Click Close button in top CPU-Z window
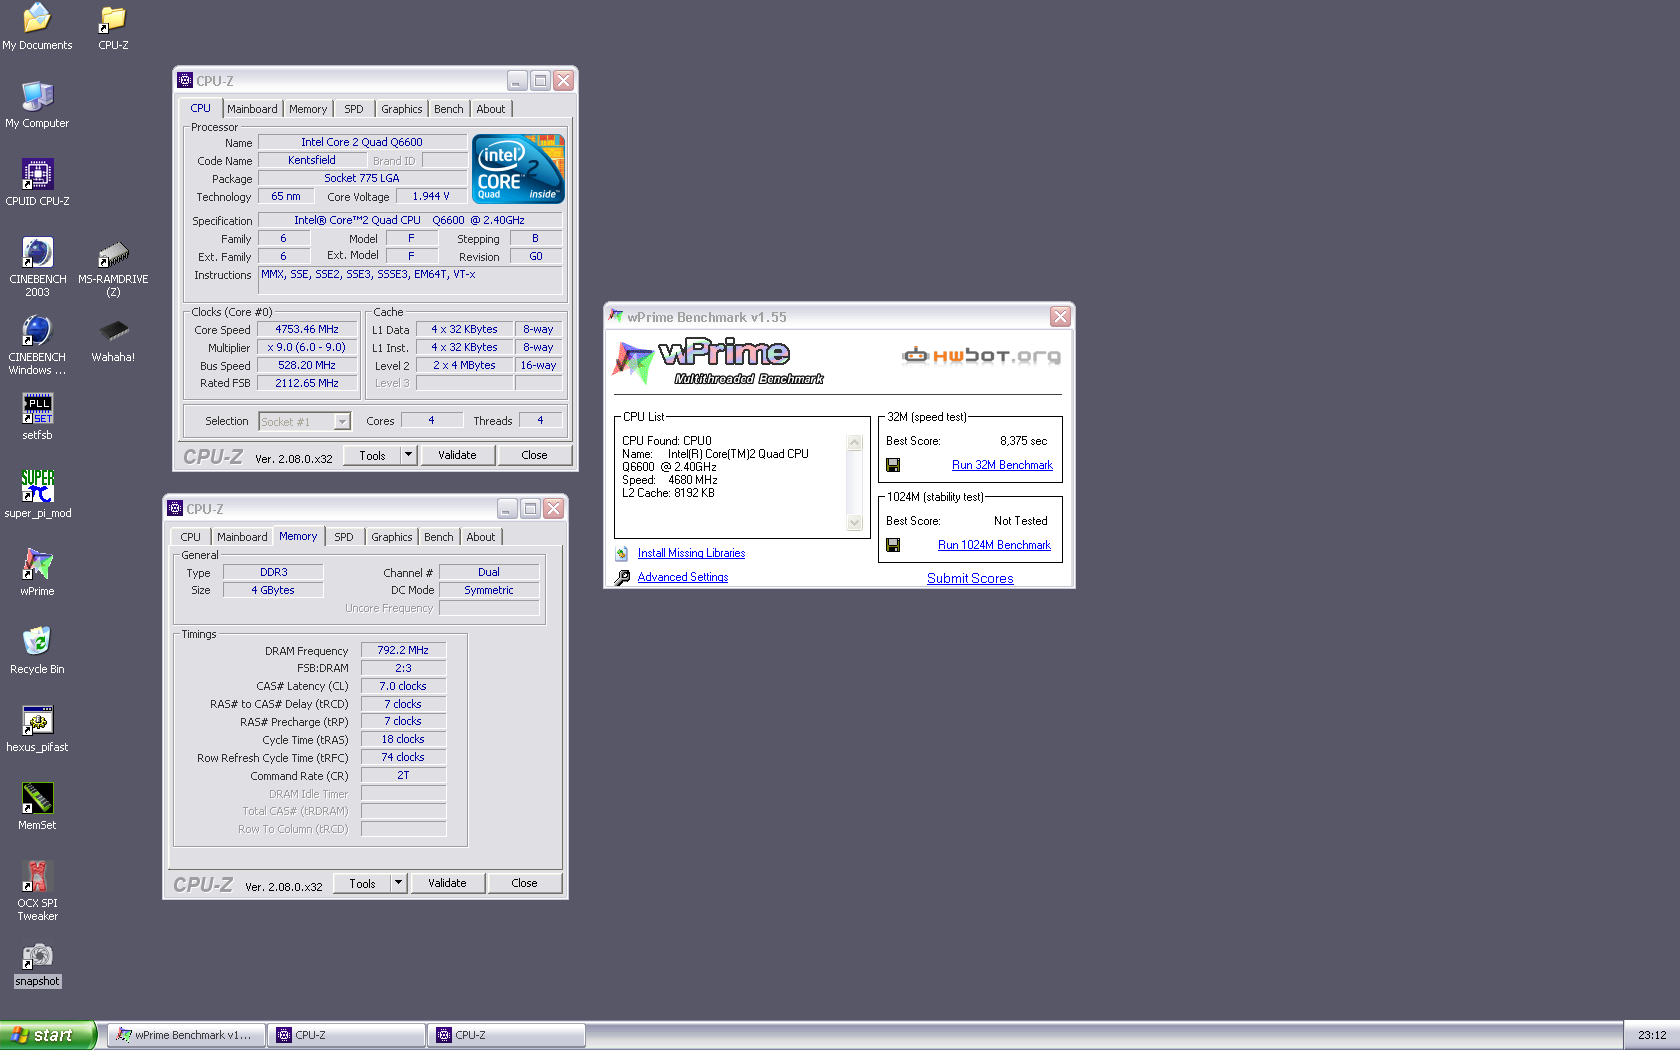Viewport: 1680px width, 1050px height. click(x=534, y=455)
